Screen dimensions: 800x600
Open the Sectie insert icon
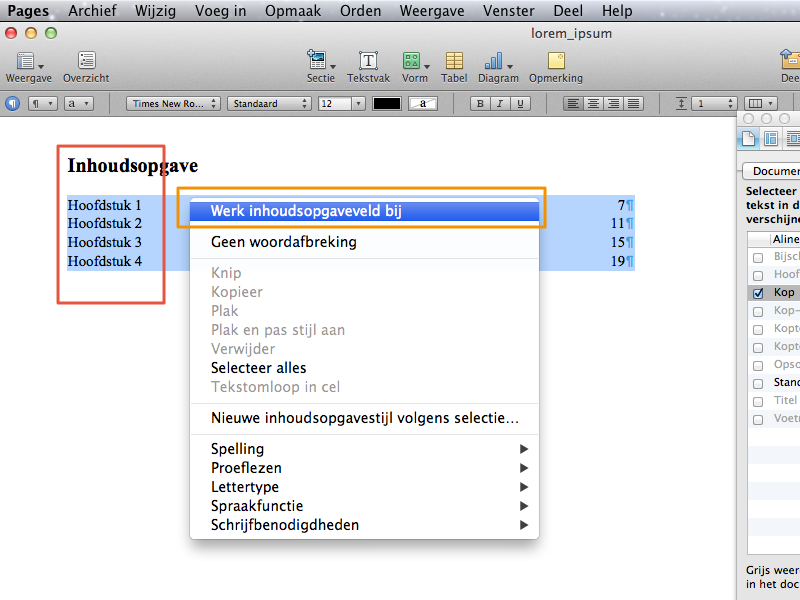click(320, 60)
